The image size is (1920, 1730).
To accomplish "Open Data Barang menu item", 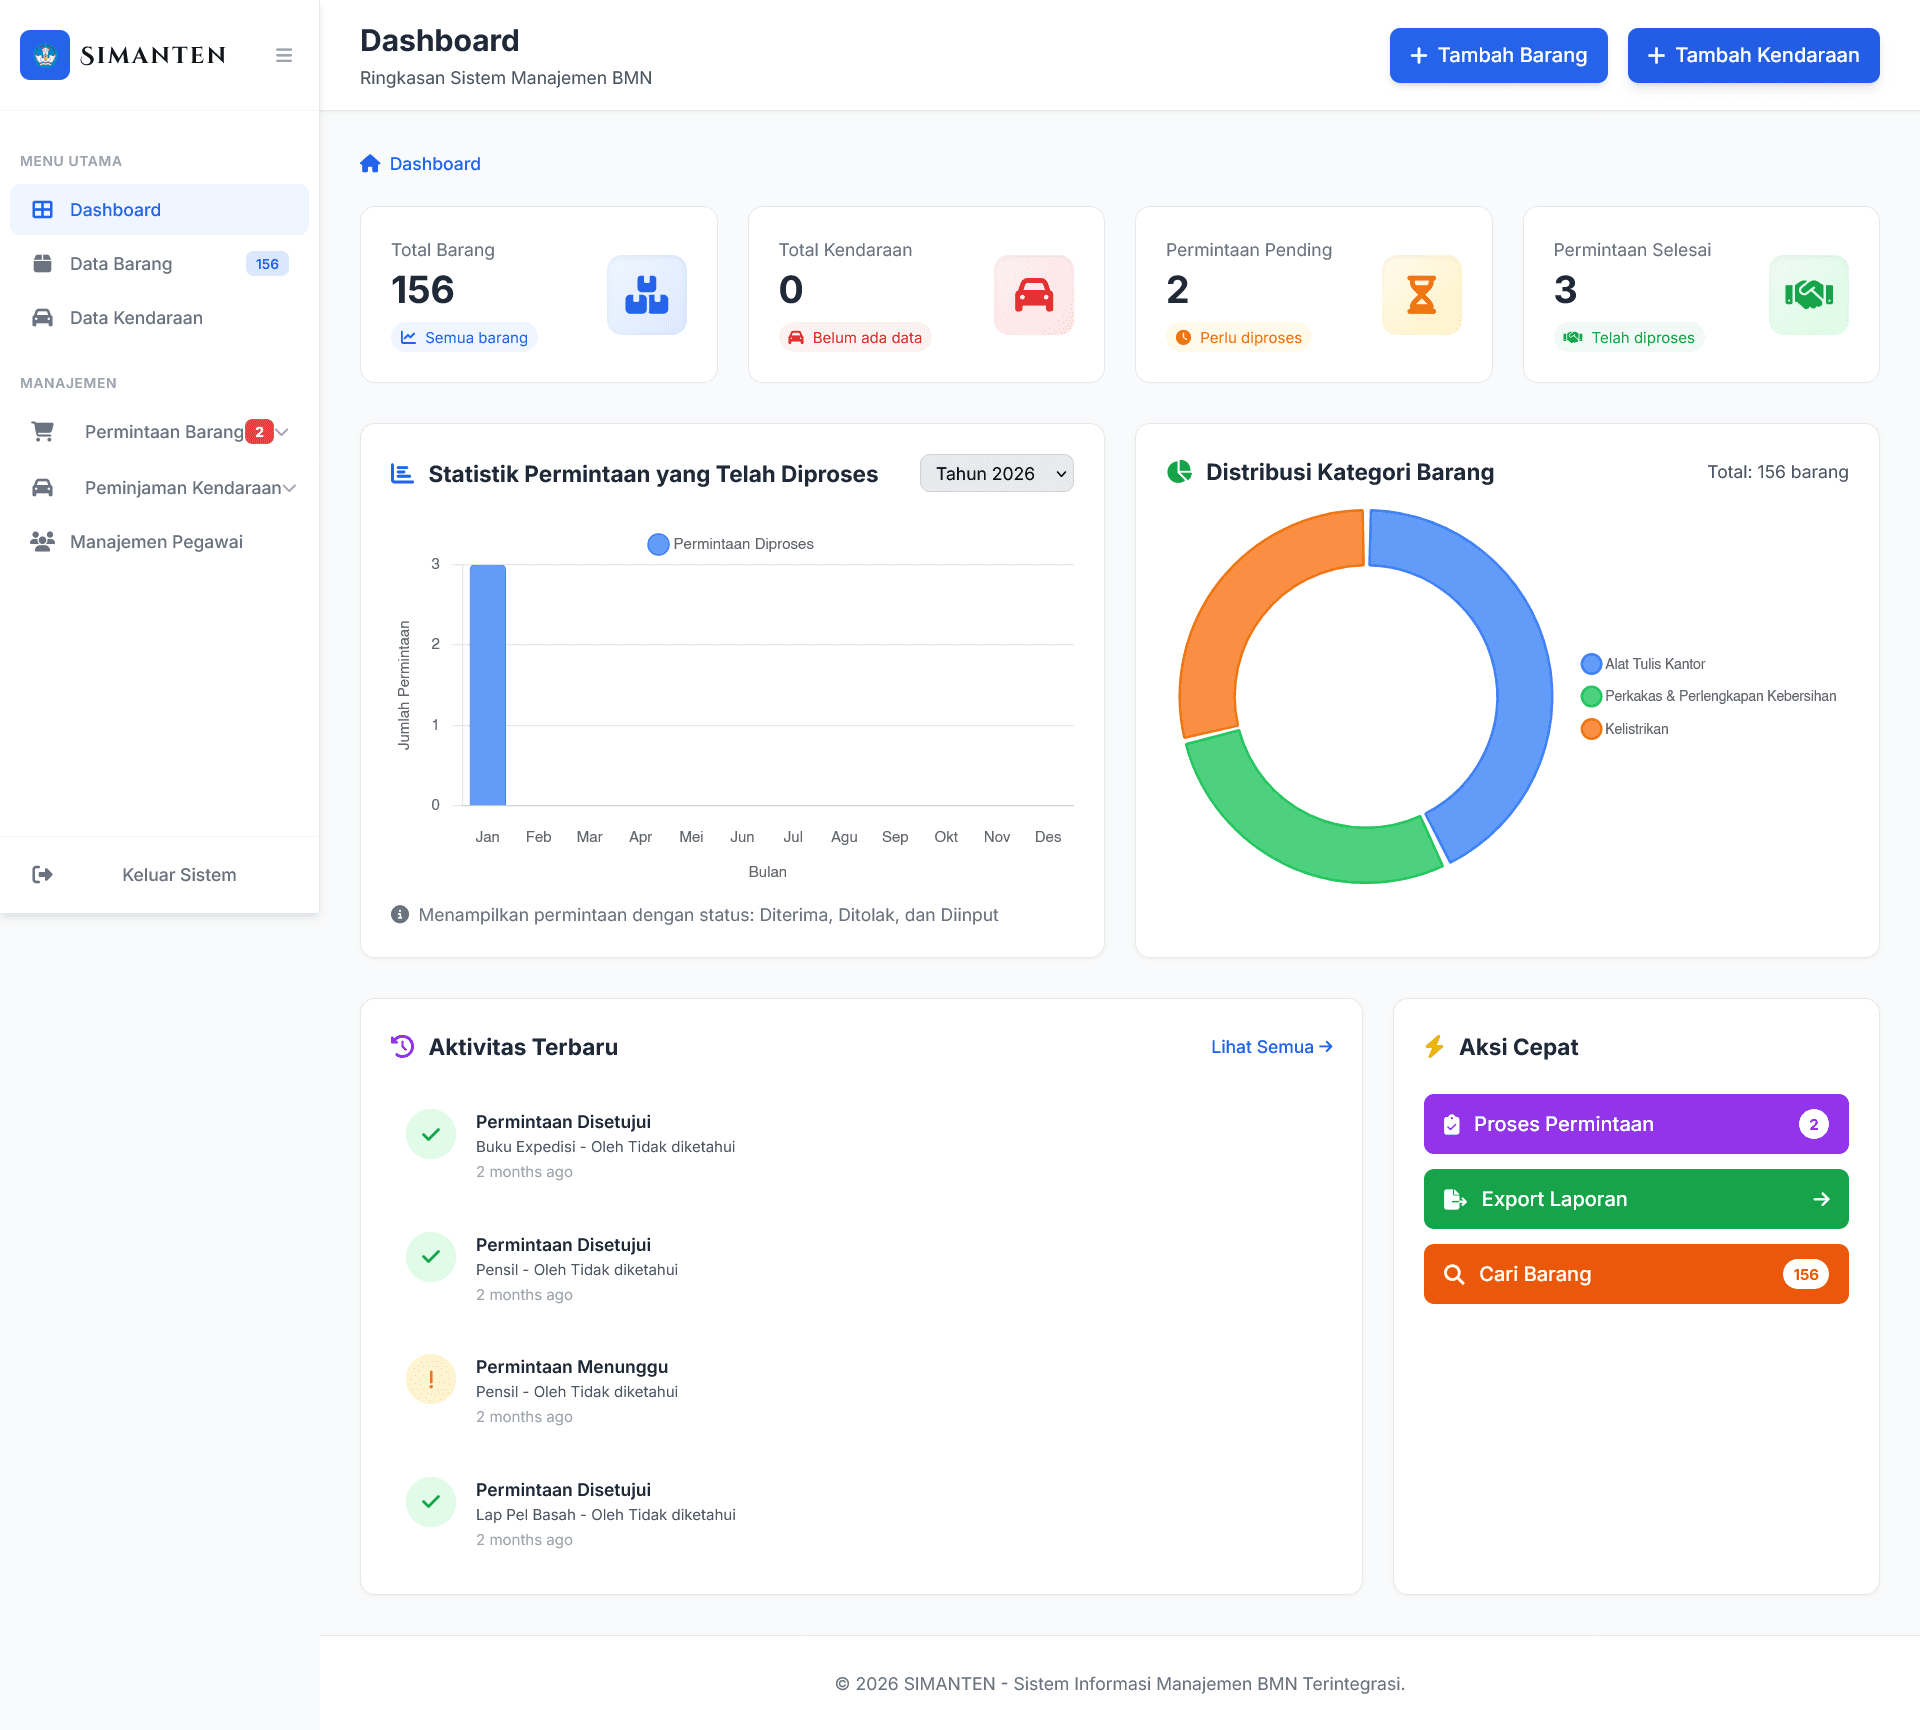I will click(x=121, y=264).
